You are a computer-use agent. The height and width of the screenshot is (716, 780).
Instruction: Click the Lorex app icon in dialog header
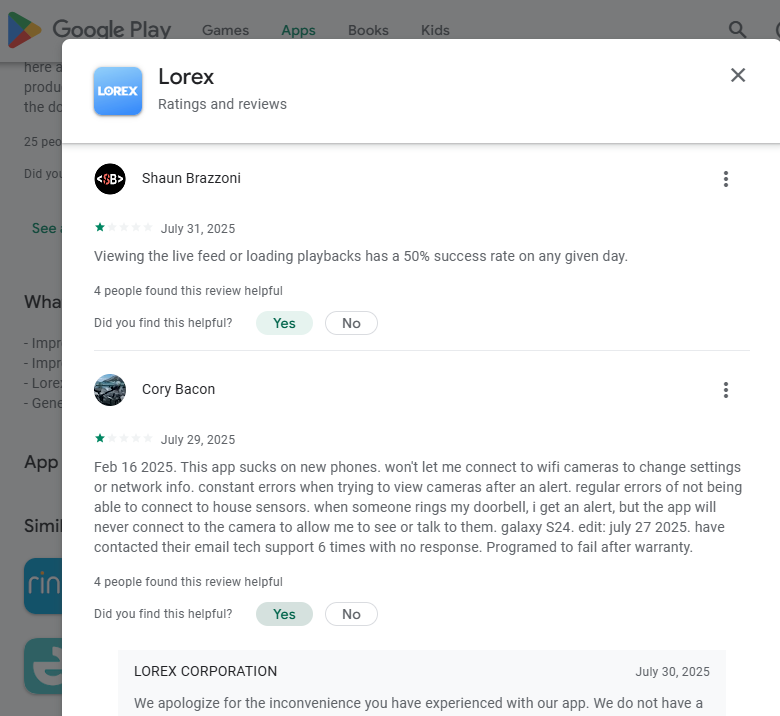point(118,91)
